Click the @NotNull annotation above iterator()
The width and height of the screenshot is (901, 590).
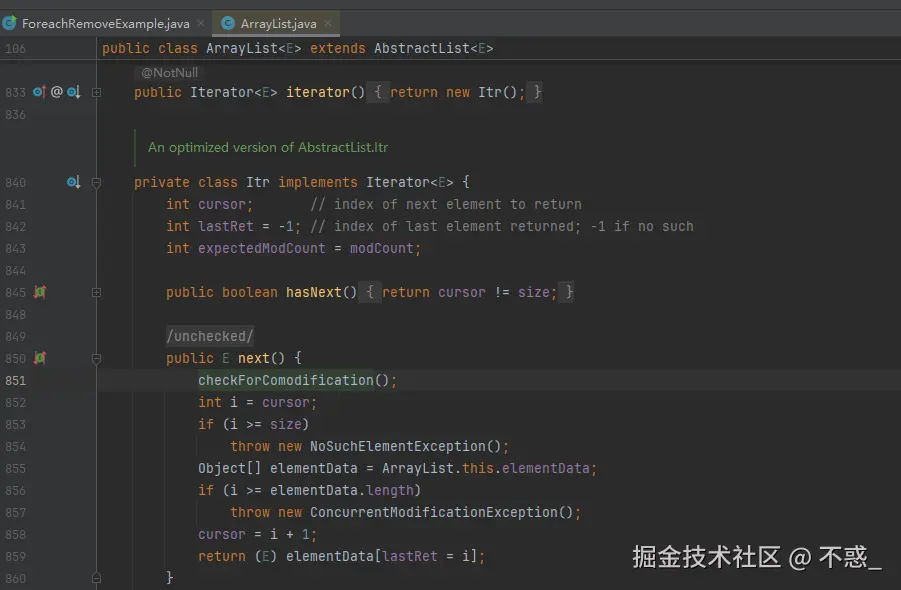(168, 72)
